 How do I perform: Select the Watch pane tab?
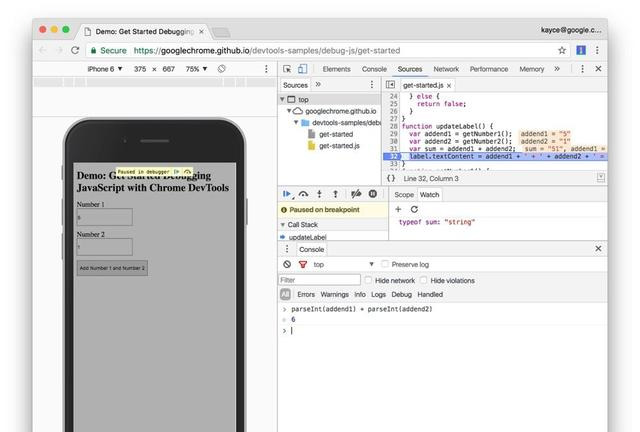click(x=429, y=195)
